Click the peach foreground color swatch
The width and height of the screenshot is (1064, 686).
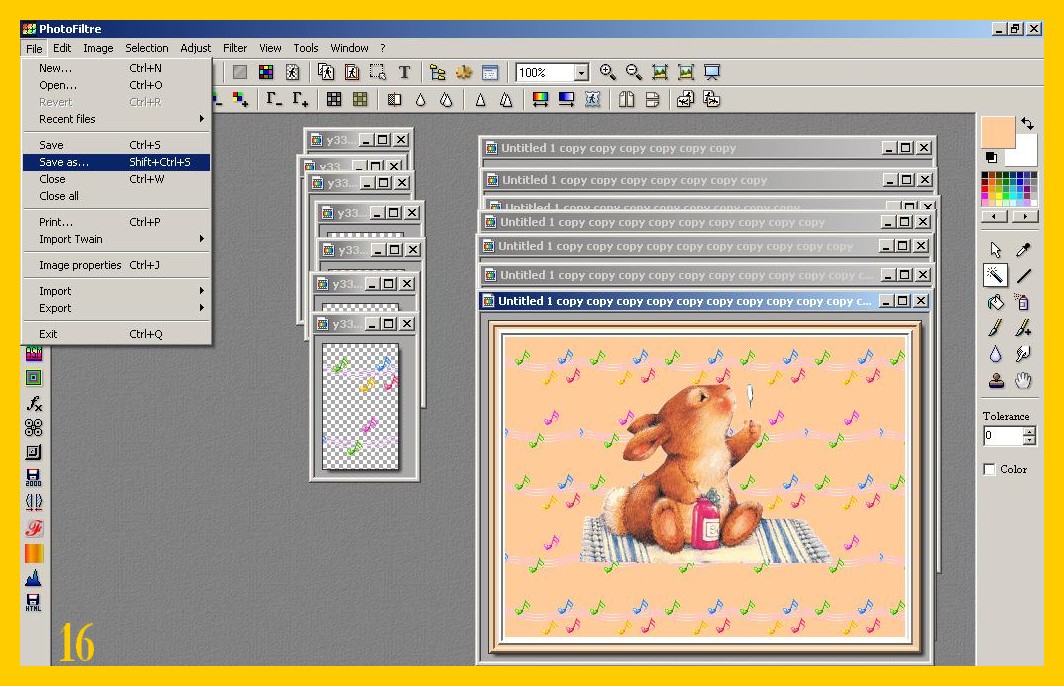pos(997,131)
